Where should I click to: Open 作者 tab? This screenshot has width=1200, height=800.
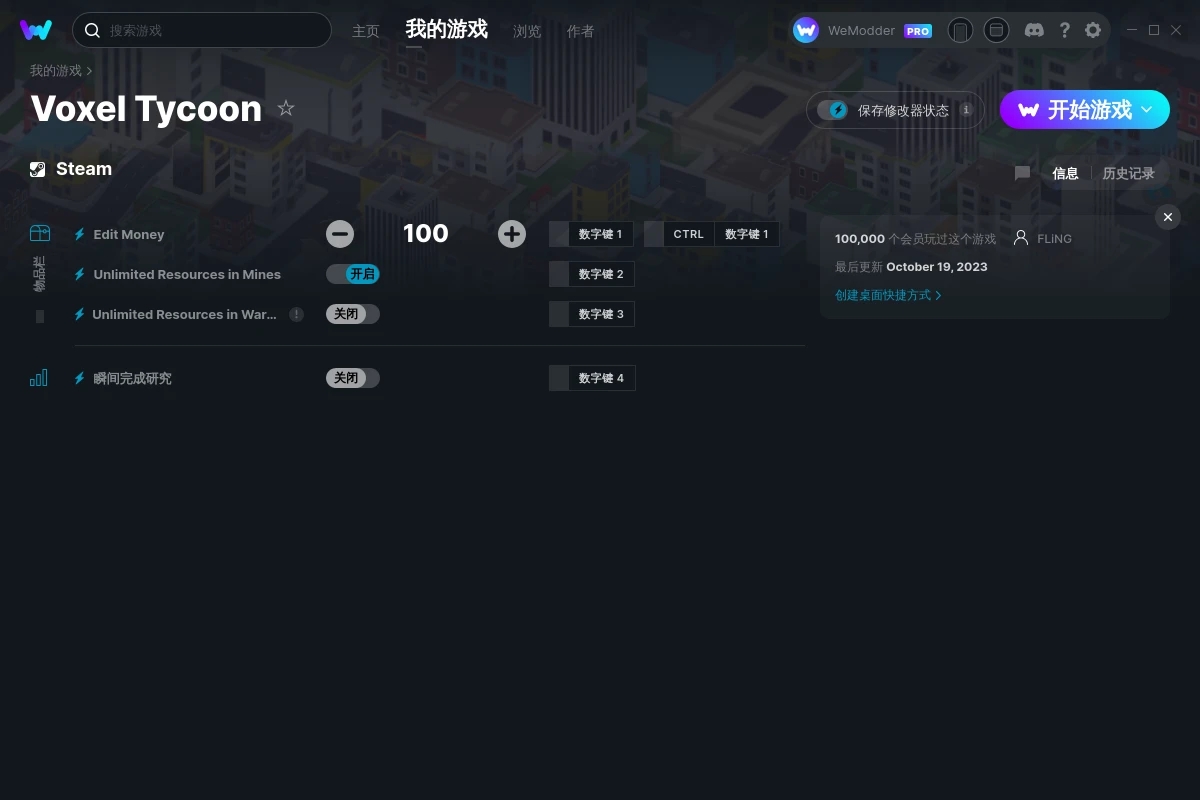point(581,31)
